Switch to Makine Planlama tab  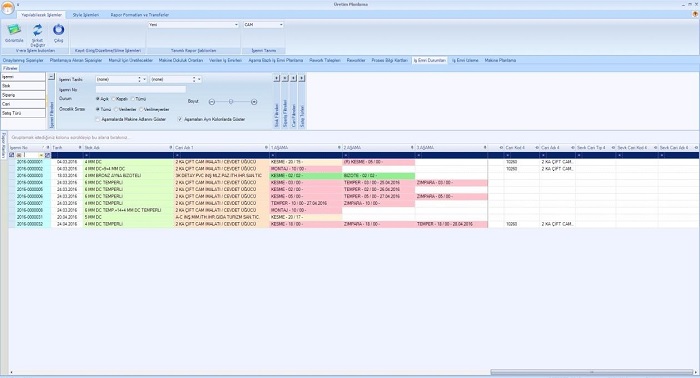[500, 60]
